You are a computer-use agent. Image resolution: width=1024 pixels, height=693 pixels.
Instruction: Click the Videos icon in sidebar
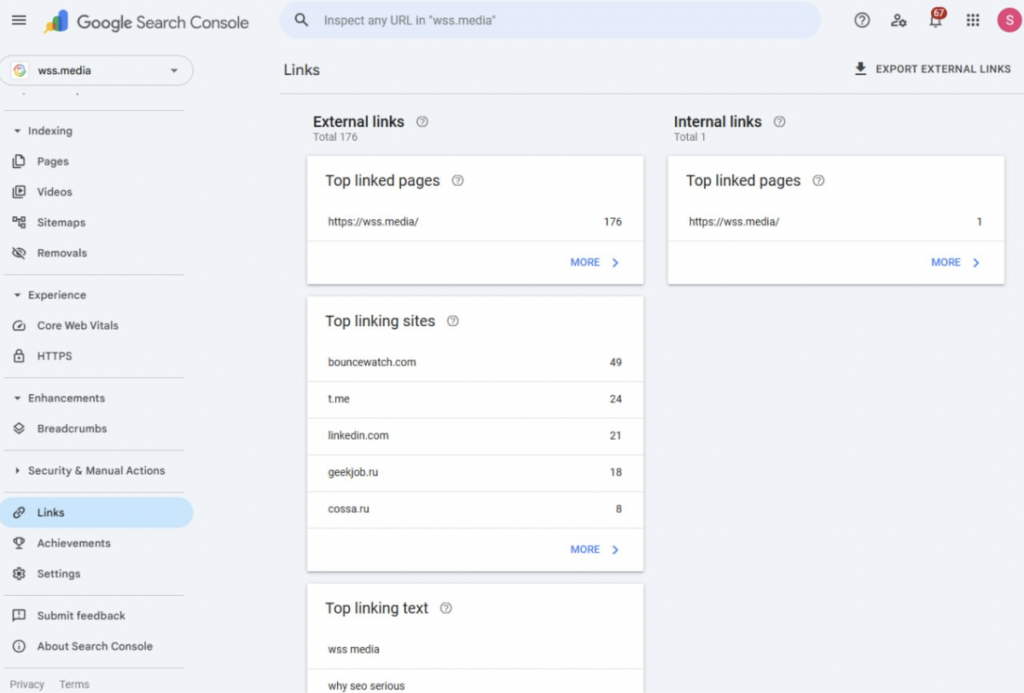[19, 192]
